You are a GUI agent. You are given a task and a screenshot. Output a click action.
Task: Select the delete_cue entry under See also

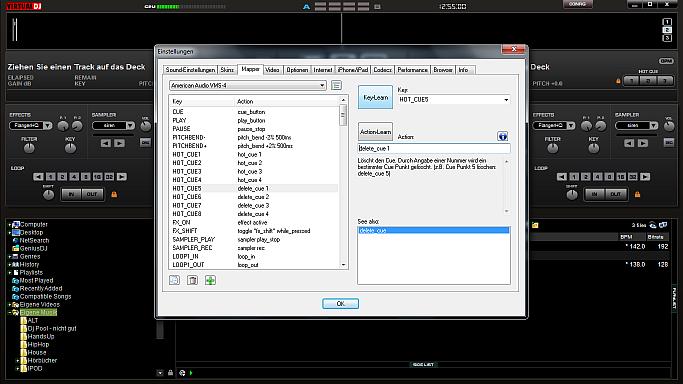pos(434,230)
